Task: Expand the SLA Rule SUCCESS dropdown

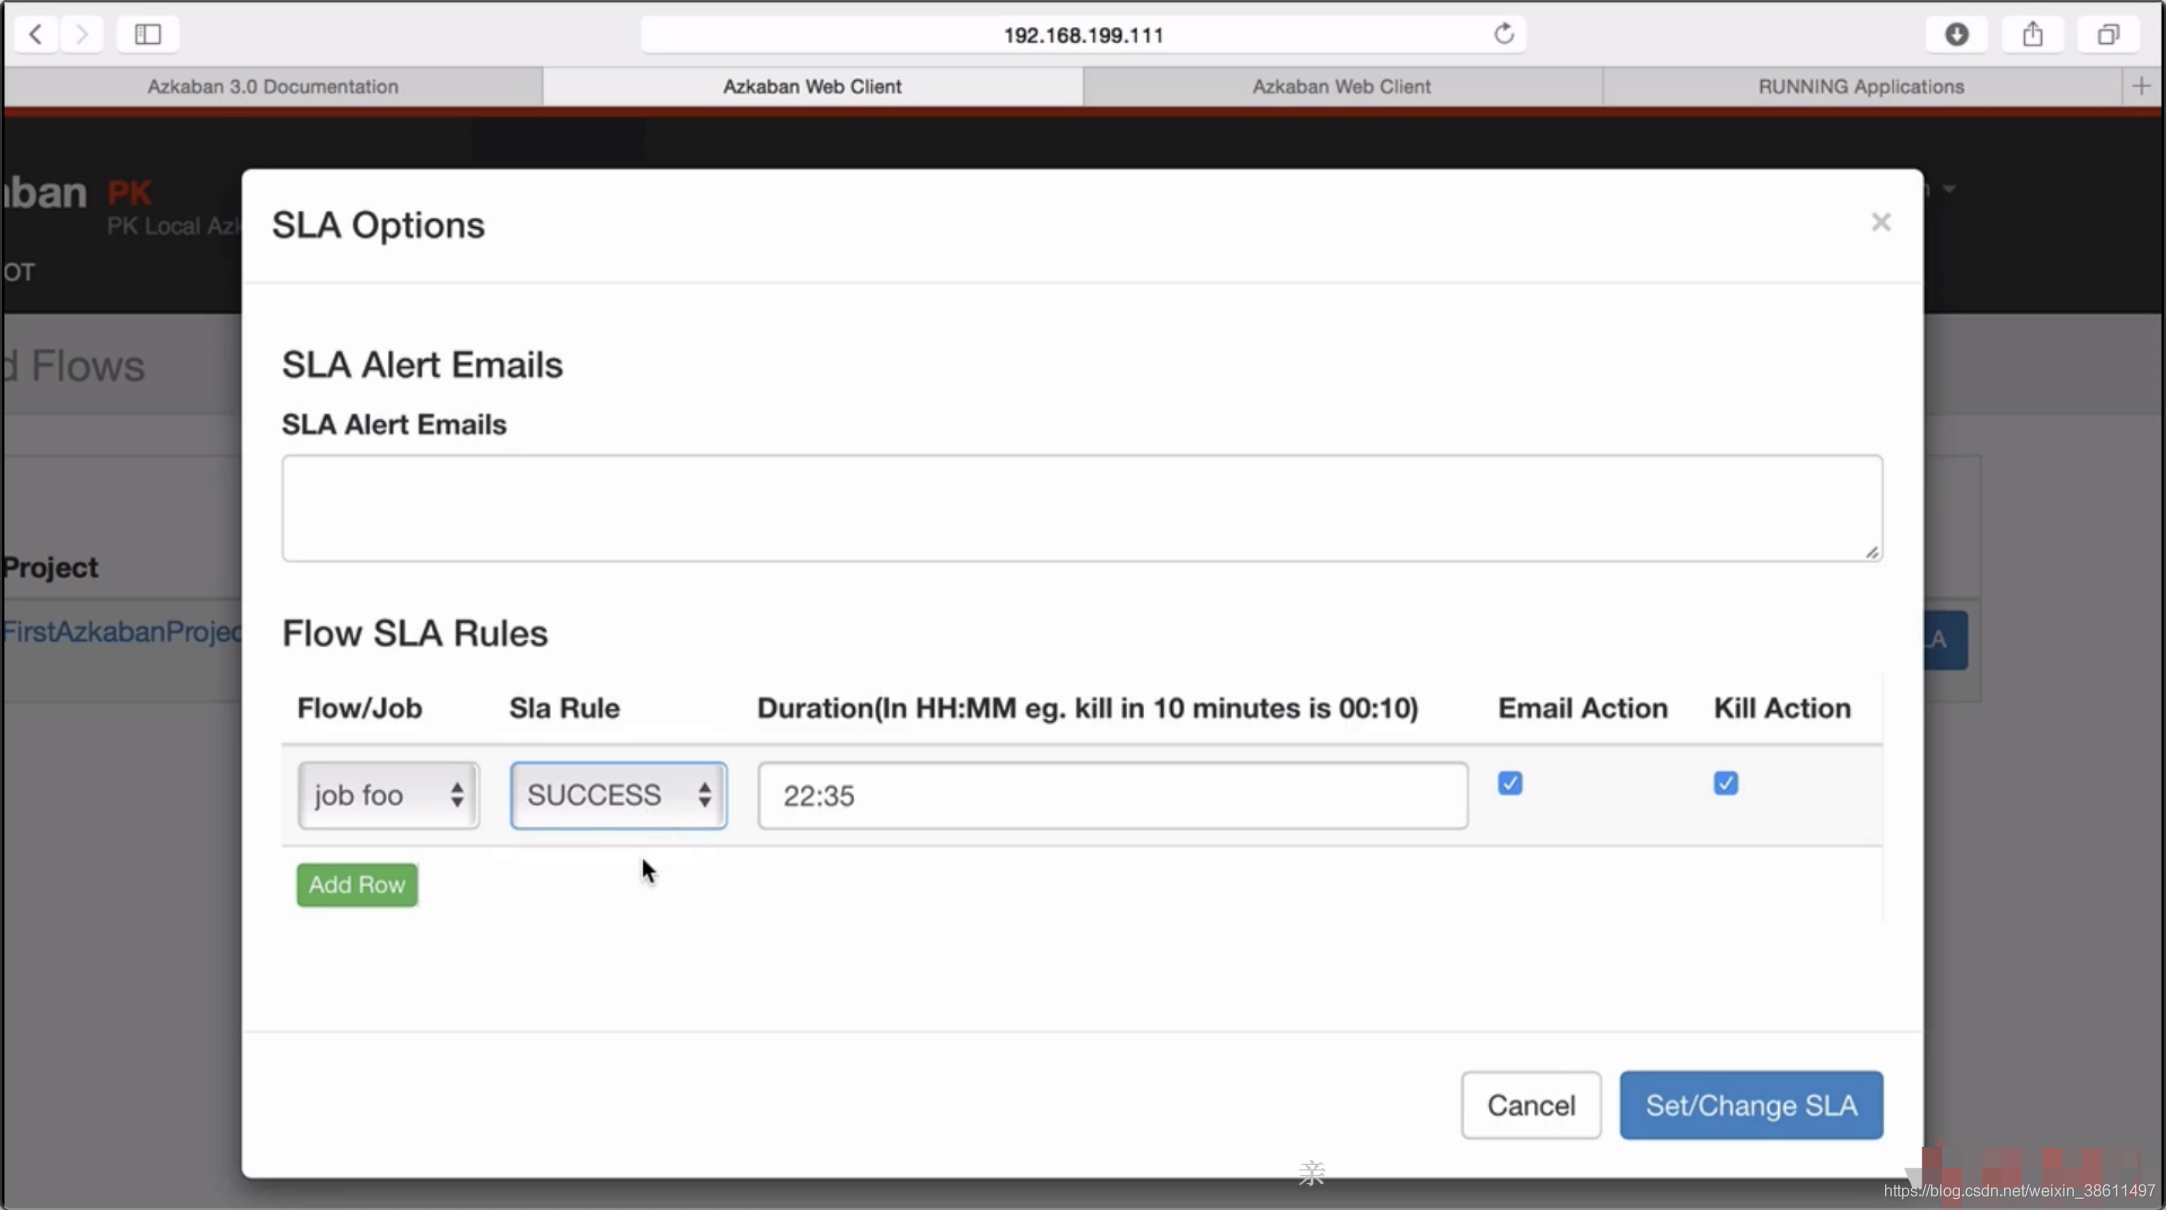Action: (x=616, y=793)
